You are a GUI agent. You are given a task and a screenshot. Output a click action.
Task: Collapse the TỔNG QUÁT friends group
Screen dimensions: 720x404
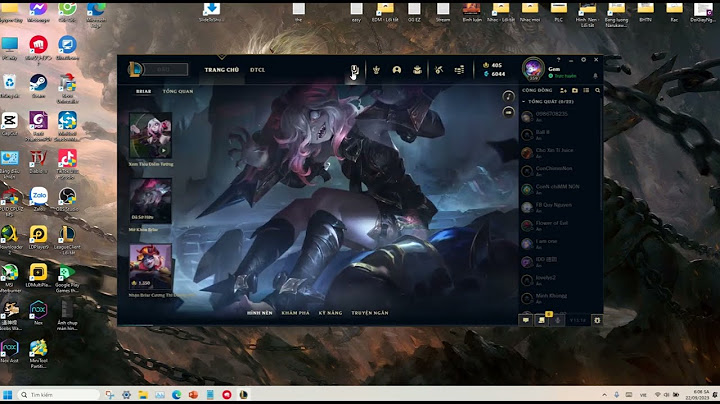[x=549, y=101]
